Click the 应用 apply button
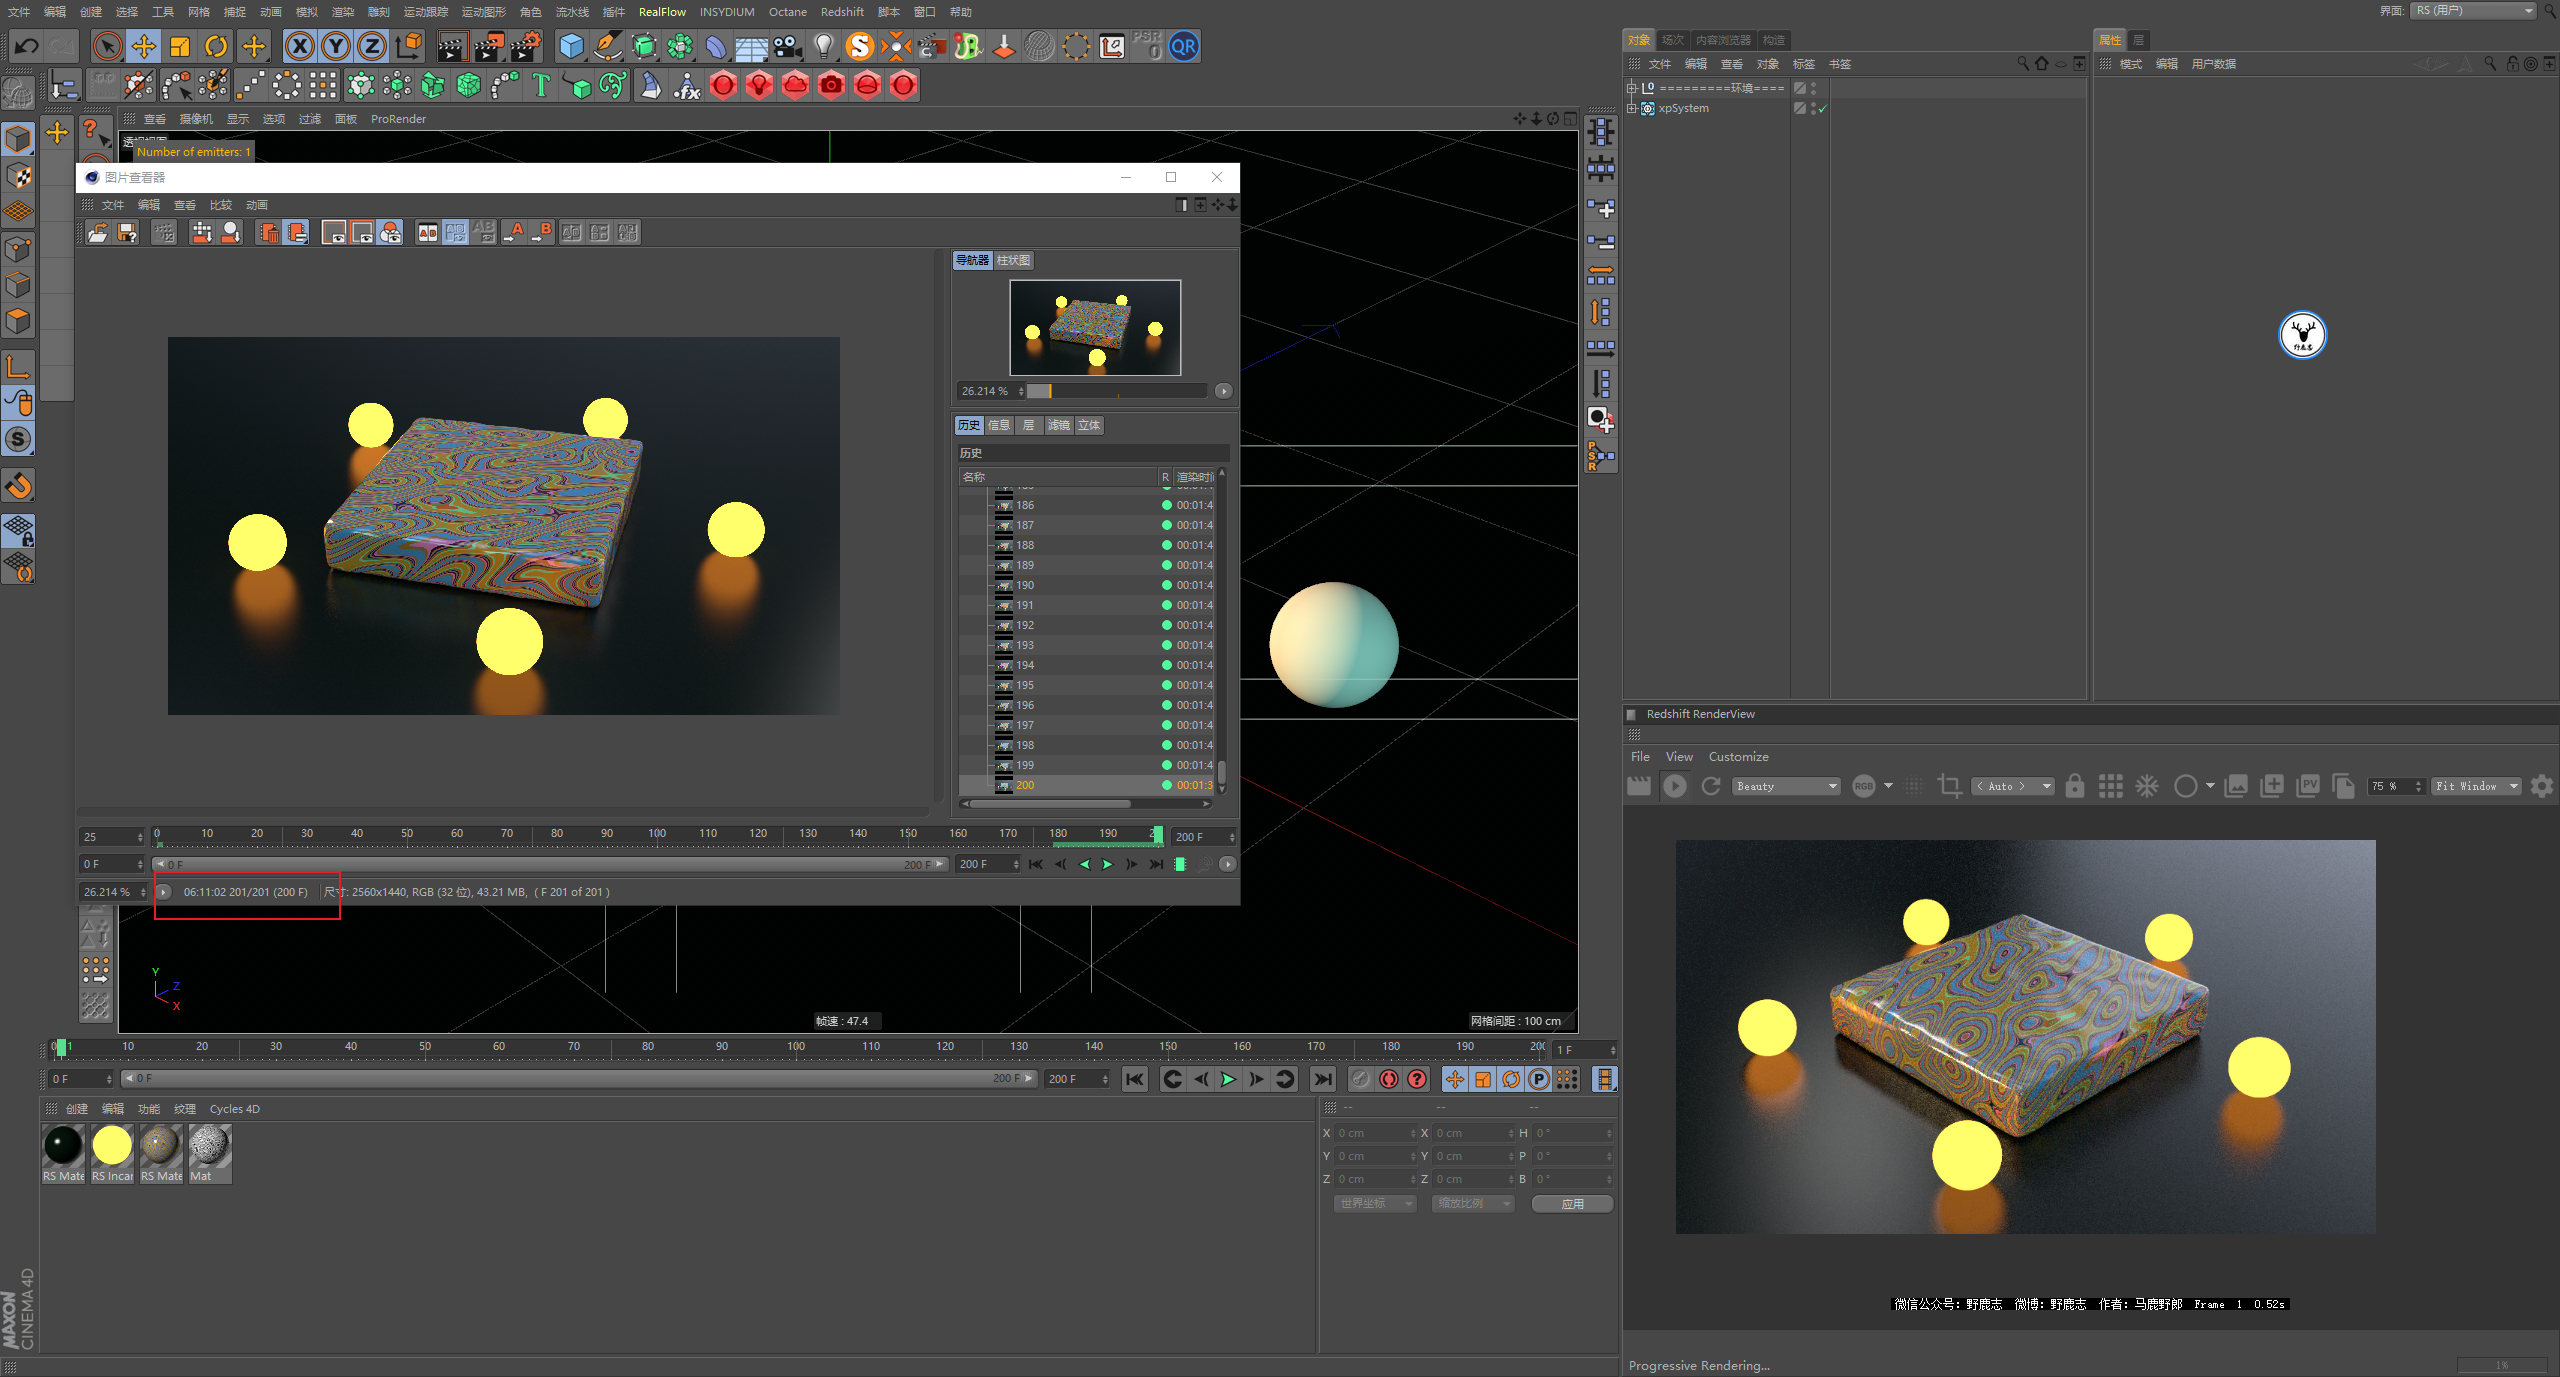The width and height of the screenshot is (2560, 1377). tap(1572, 1204)
